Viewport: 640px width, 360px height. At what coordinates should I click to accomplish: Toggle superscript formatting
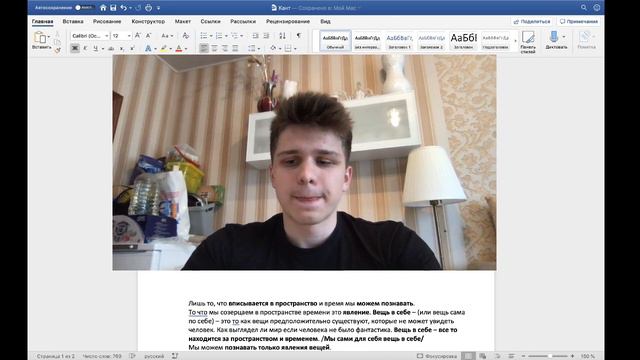(x=132, y=48)
